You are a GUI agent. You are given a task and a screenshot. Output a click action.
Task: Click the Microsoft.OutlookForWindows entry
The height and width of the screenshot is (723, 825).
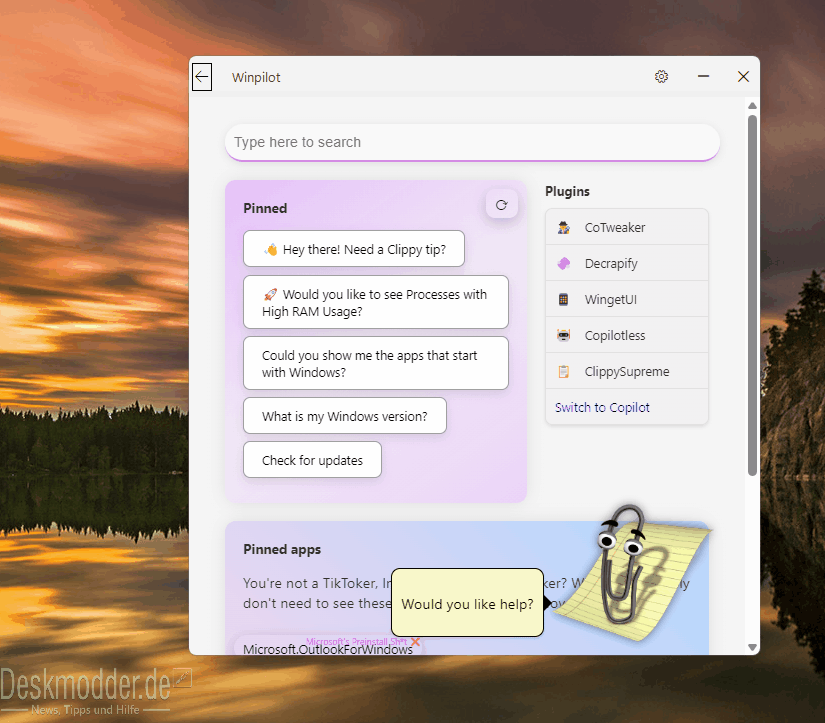327,649
